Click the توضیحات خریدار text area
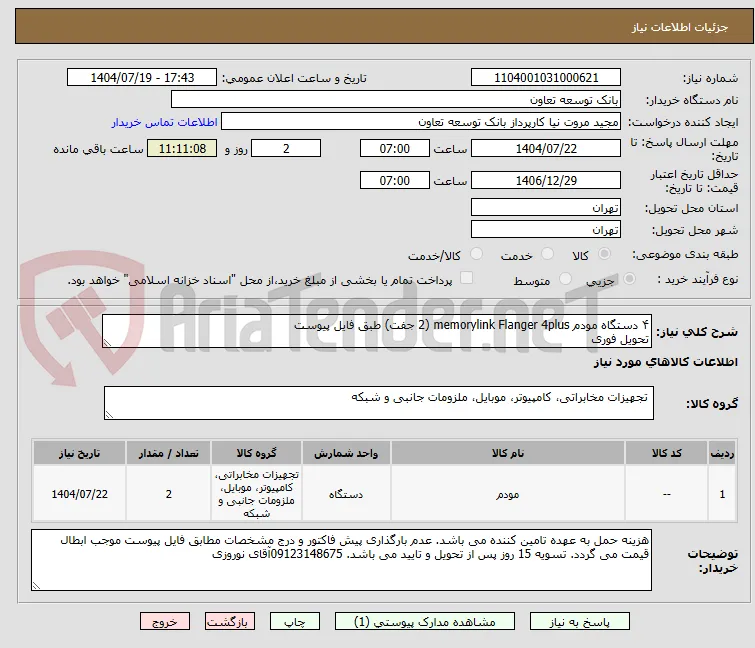755x648 pixels. tap(341, 560)
